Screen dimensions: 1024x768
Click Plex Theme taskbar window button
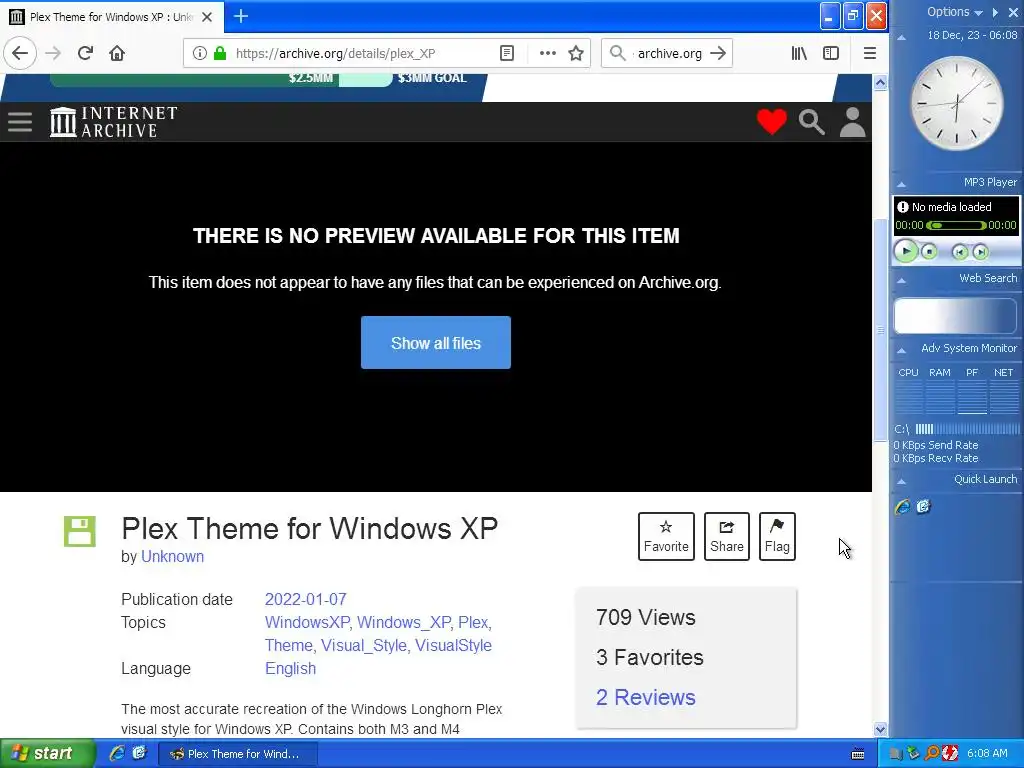(238, 754)
